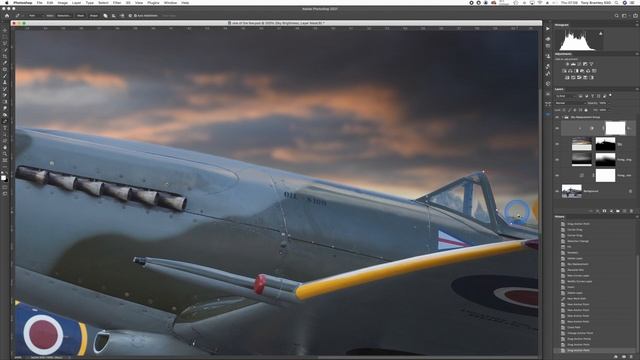640x360 pixels.
Task: Click path operations icon in options bar
Action: [x=105, y=16]
